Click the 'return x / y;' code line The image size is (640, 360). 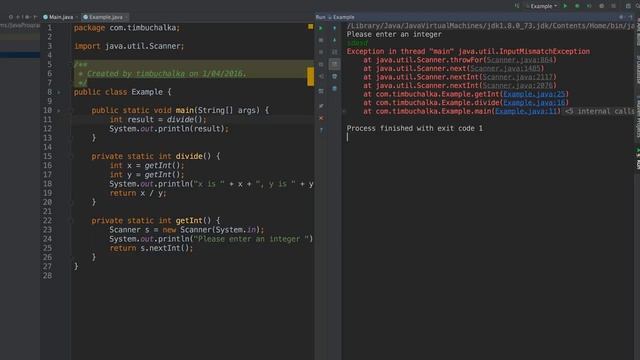[138, 193]
